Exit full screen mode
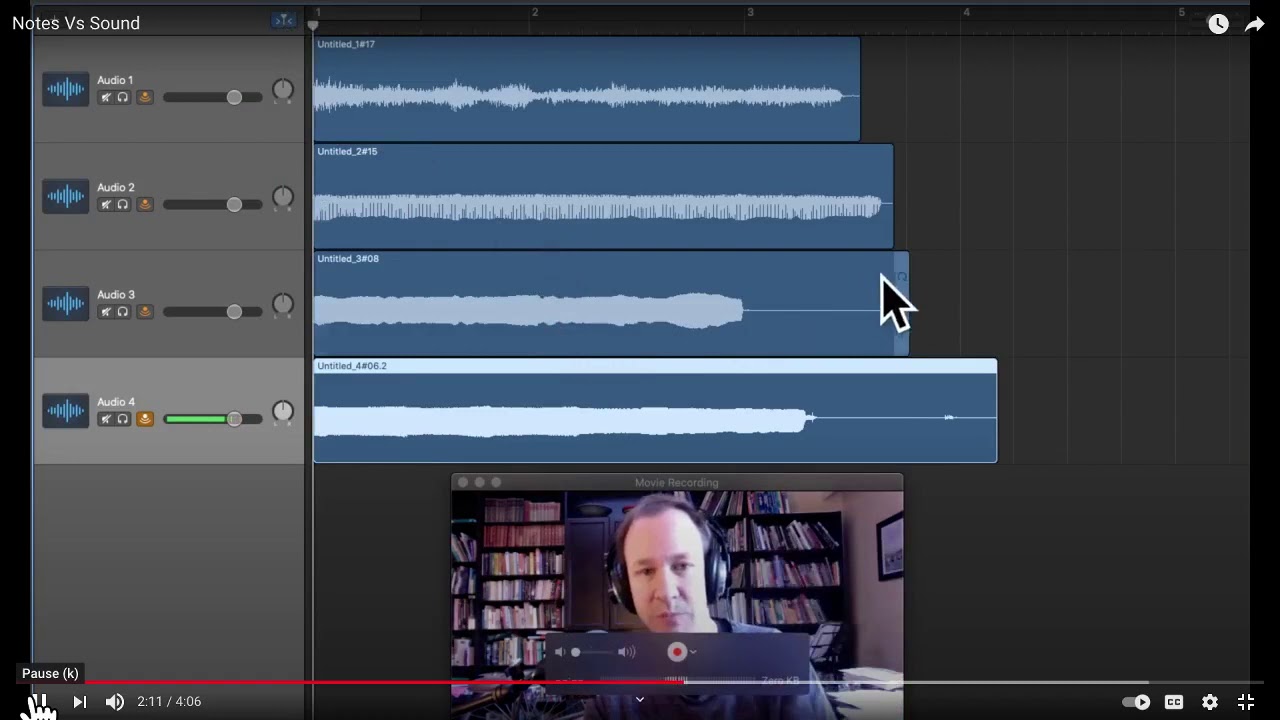The height and width of the screenshot is (720, 1280). click(x=1246, y=702)
